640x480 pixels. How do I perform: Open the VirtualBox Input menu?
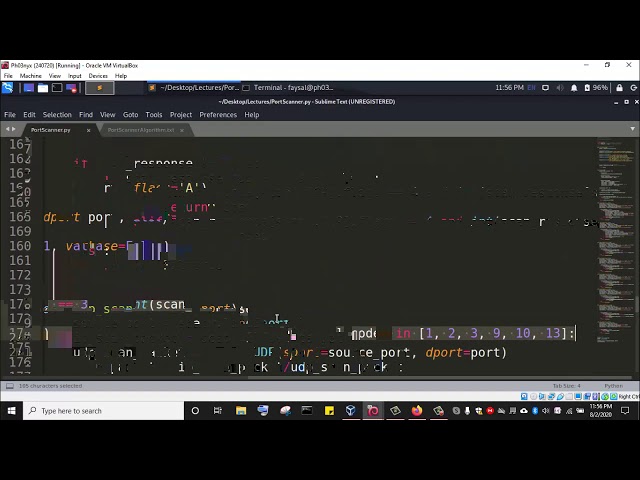pos(74,76)
